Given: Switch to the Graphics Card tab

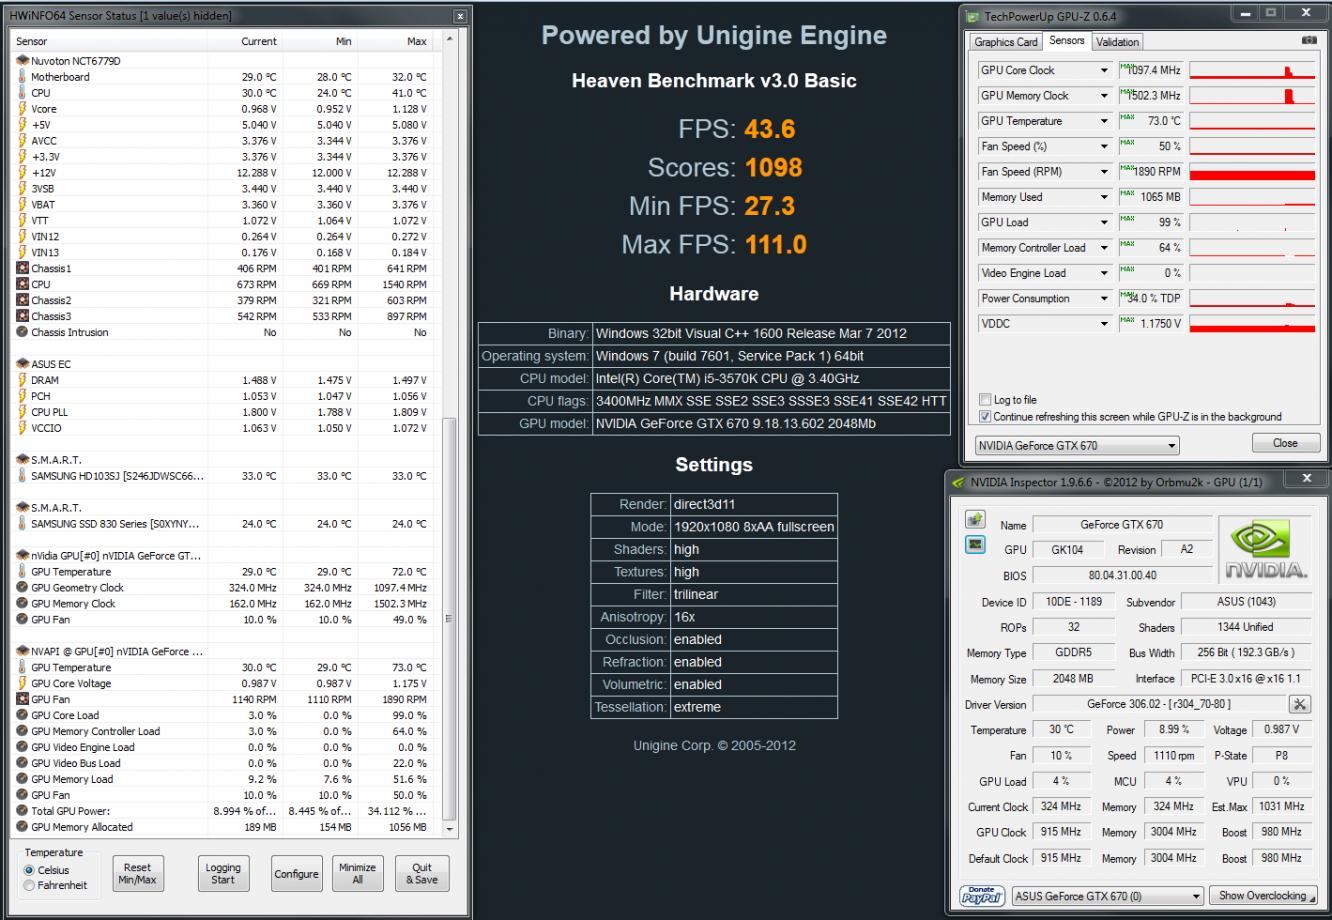Looking at the screenshot, I should click(x=1006, y=42).
